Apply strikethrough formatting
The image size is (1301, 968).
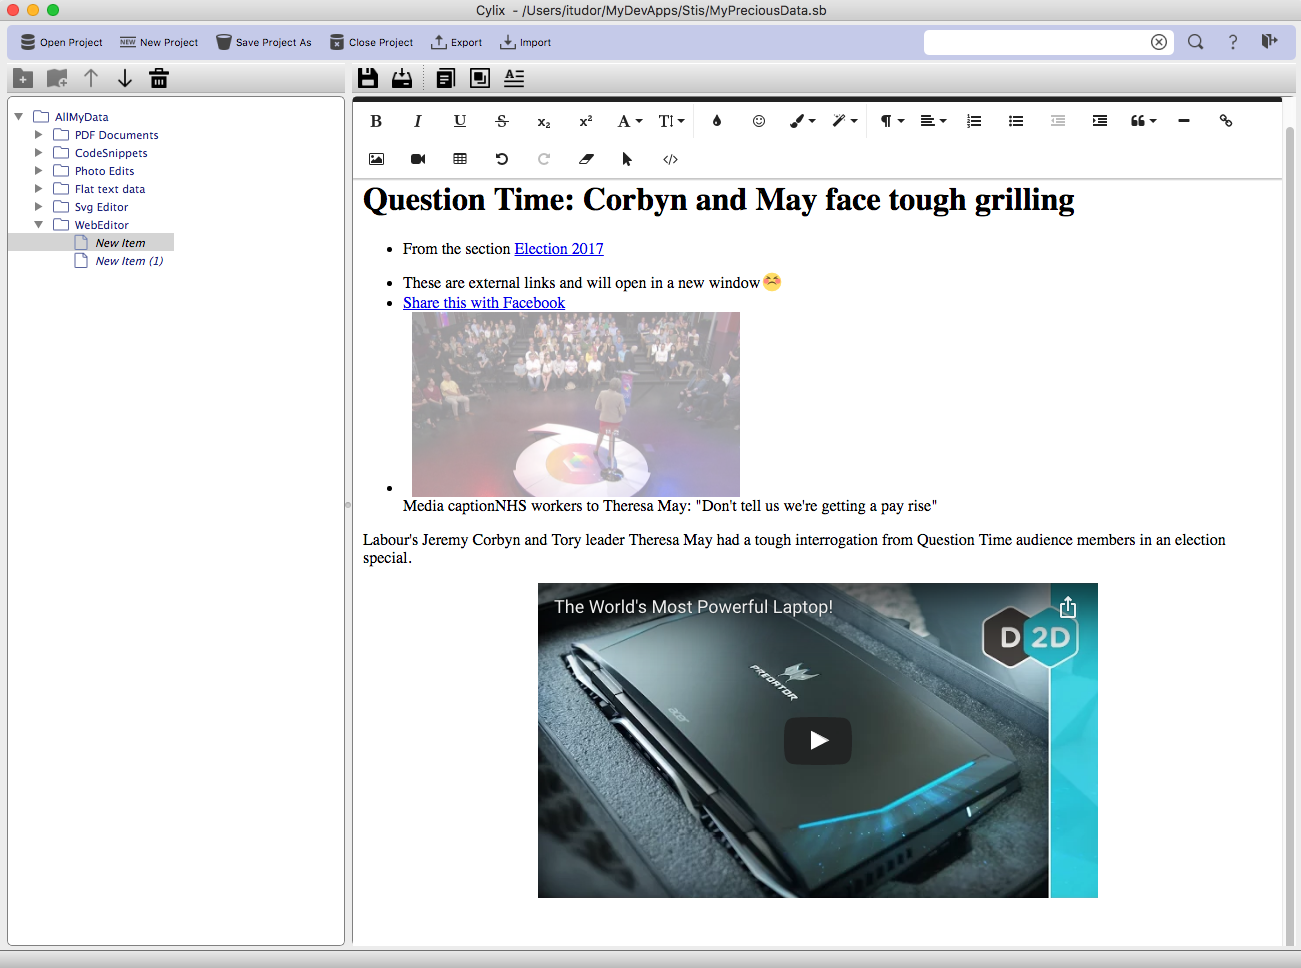pos(502,121)
